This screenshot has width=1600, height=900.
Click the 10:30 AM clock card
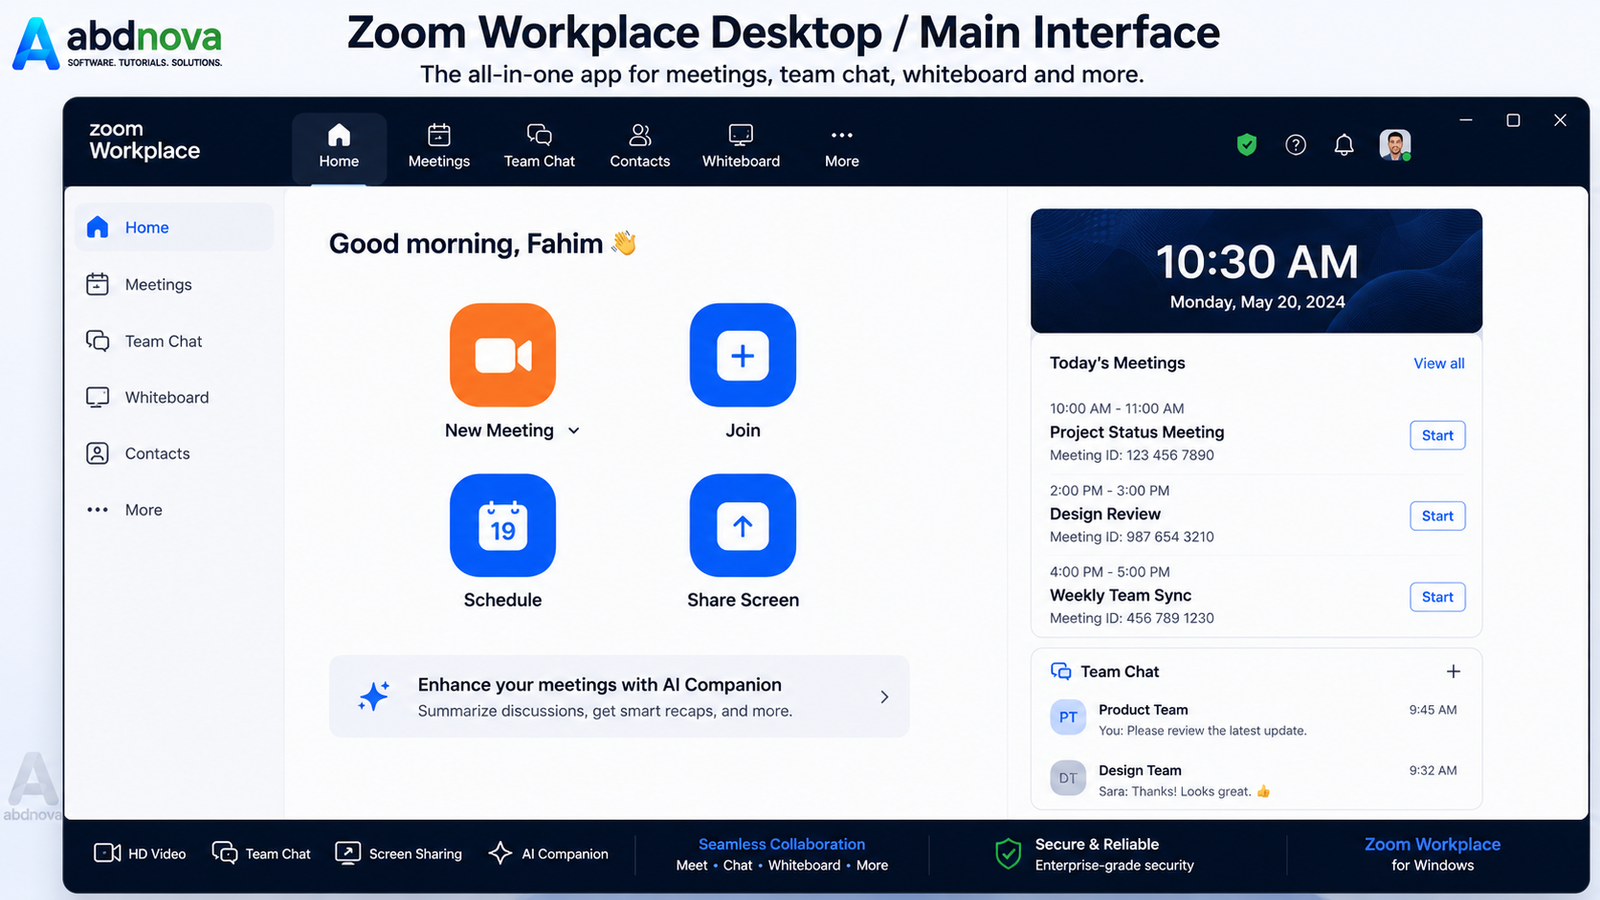point(1256,271)
